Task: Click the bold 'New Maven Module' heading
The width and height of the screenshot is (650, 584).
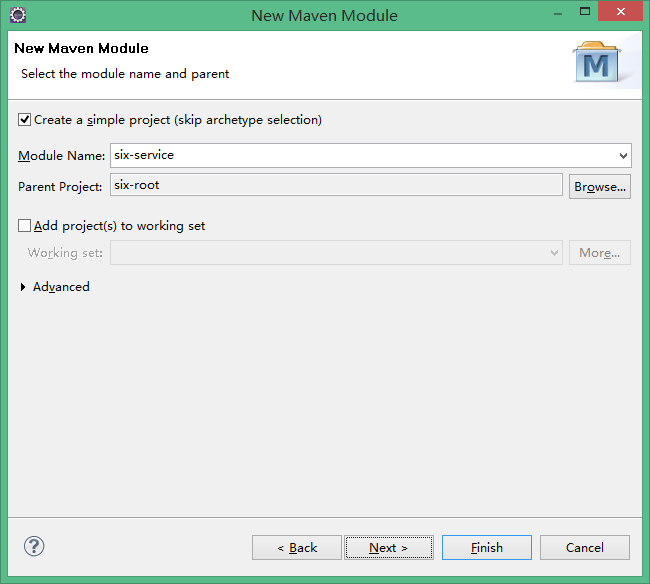Action: tap(81, 48)
